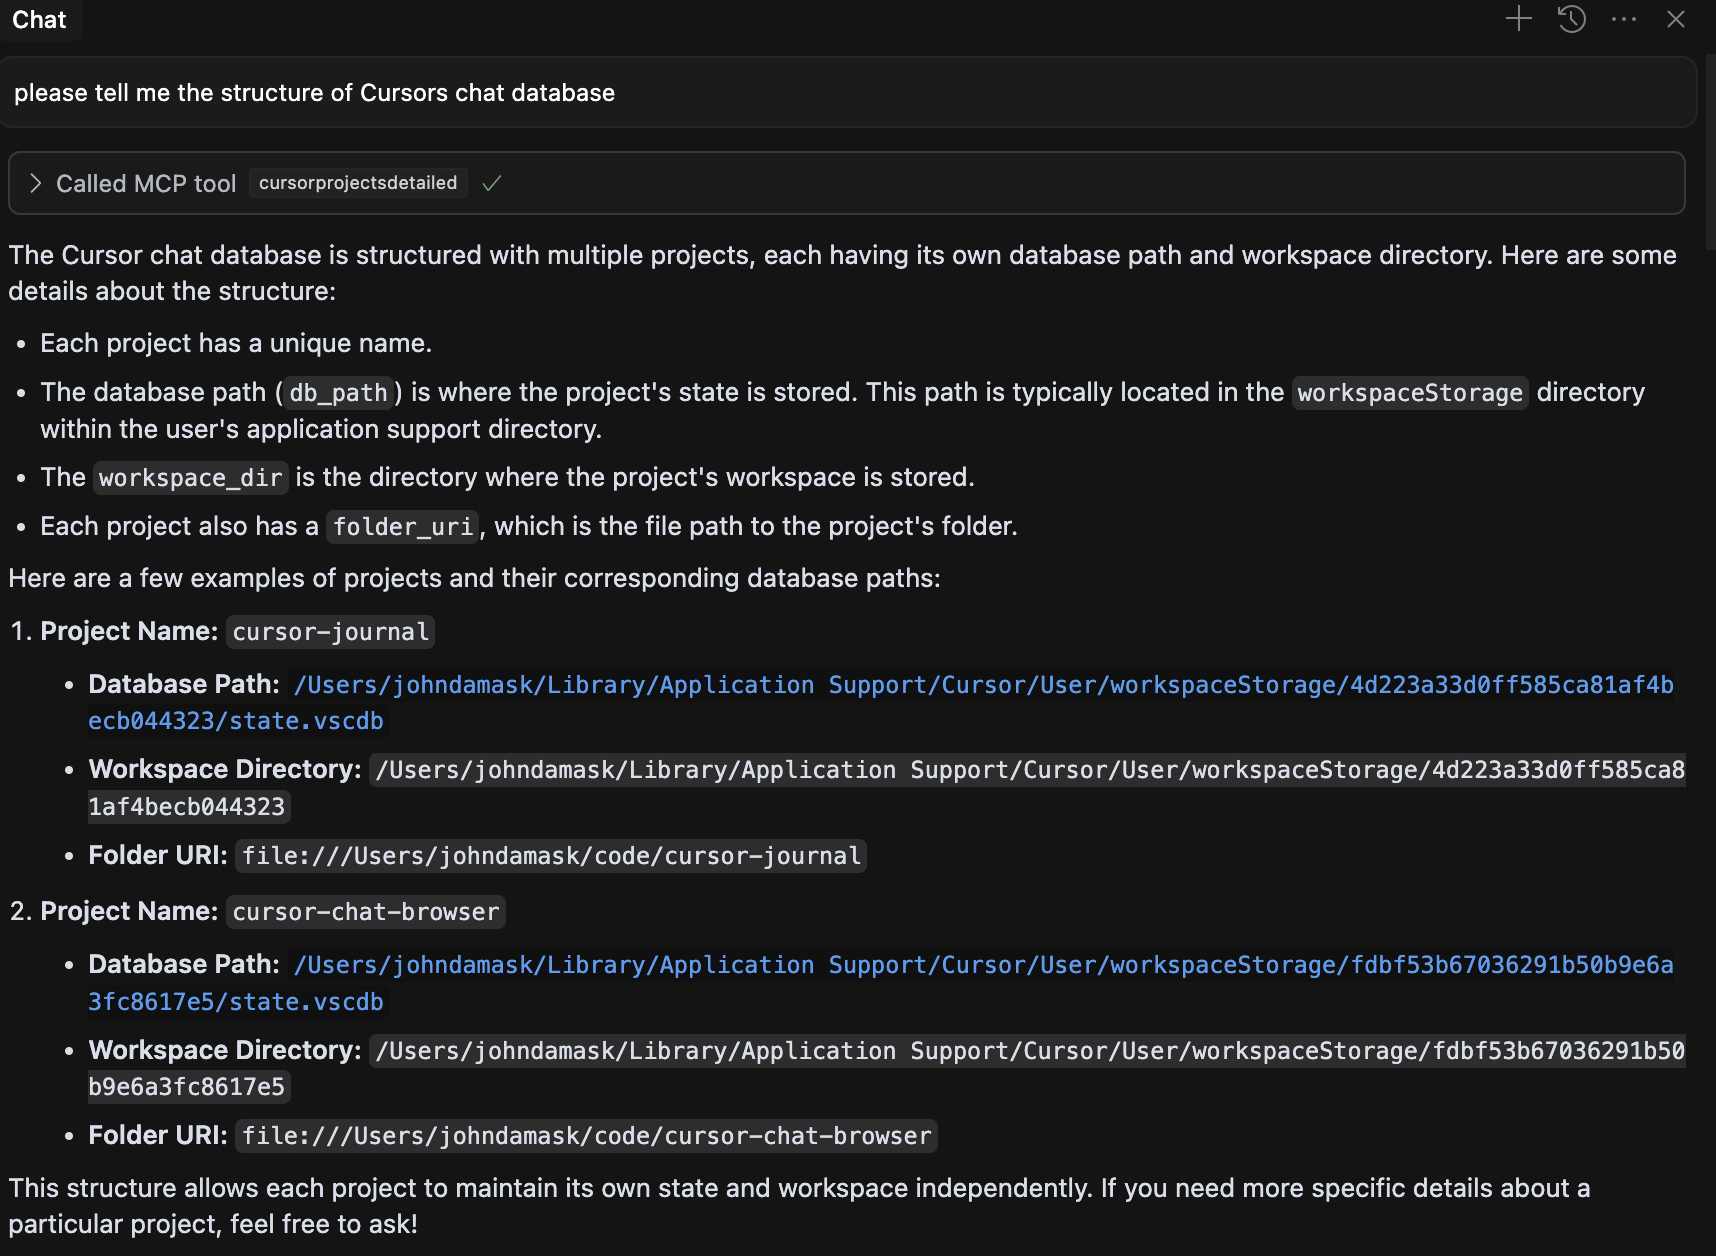Click the db_path inline code
The width and height of the screenshot is (1716, 1256).
[338, 393]
